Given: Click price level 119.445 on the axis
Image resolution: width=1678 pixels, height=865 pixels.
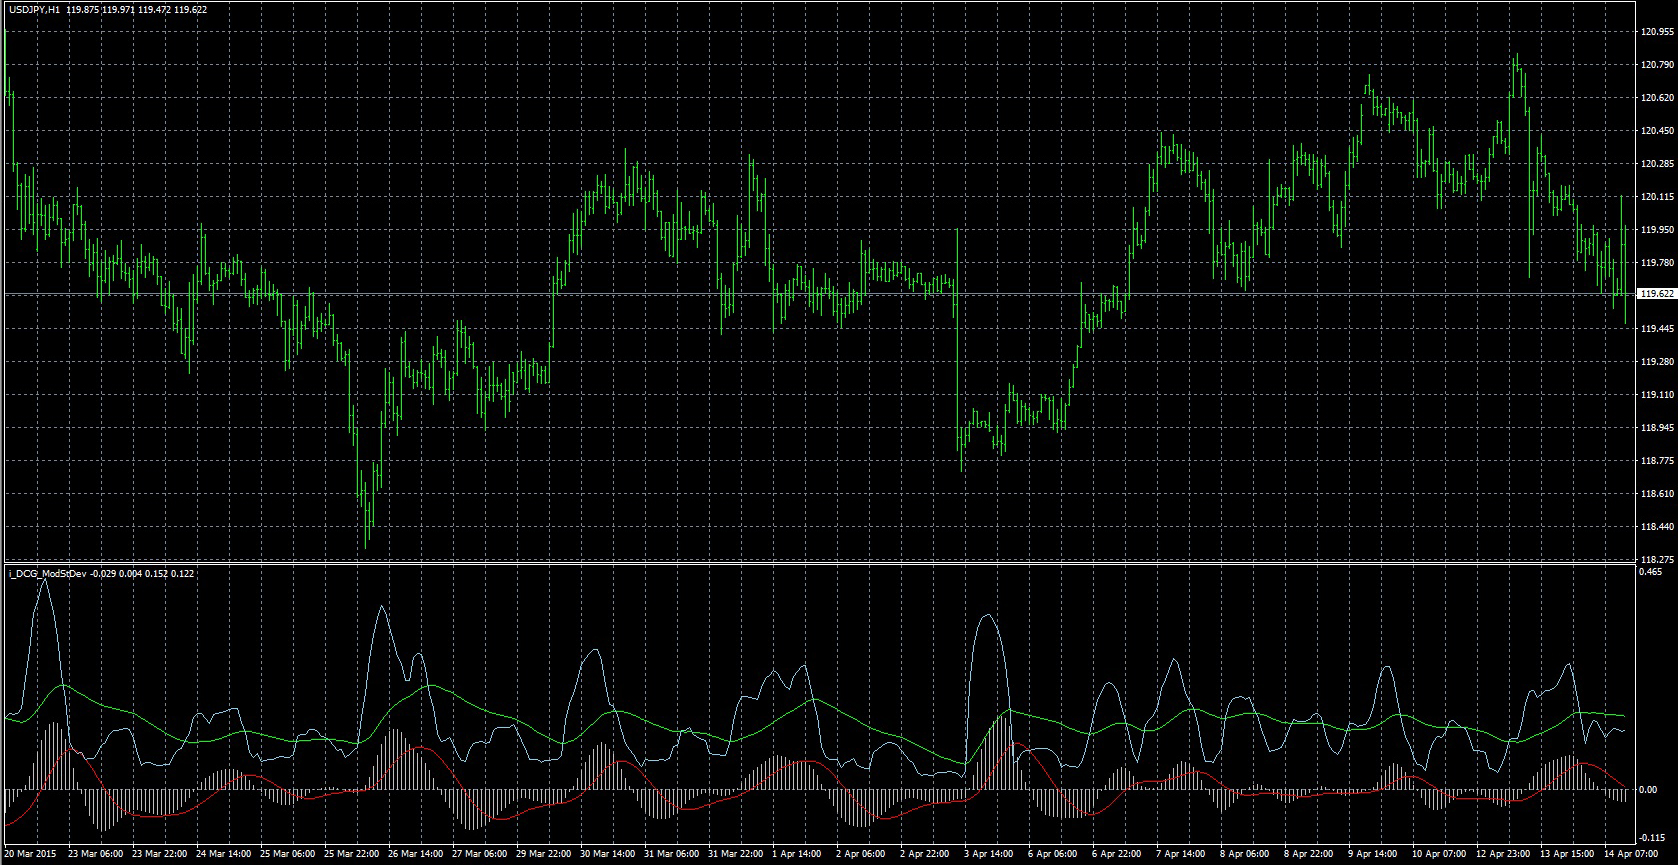Looking at the screenshot, I should [x=1656, y=329].
